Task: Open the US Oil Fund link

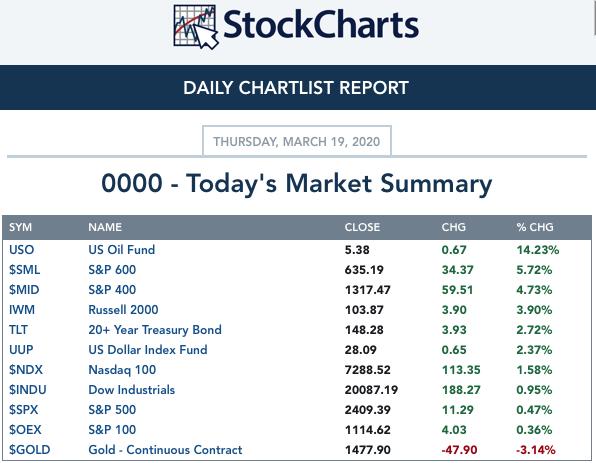Action: 122,250
